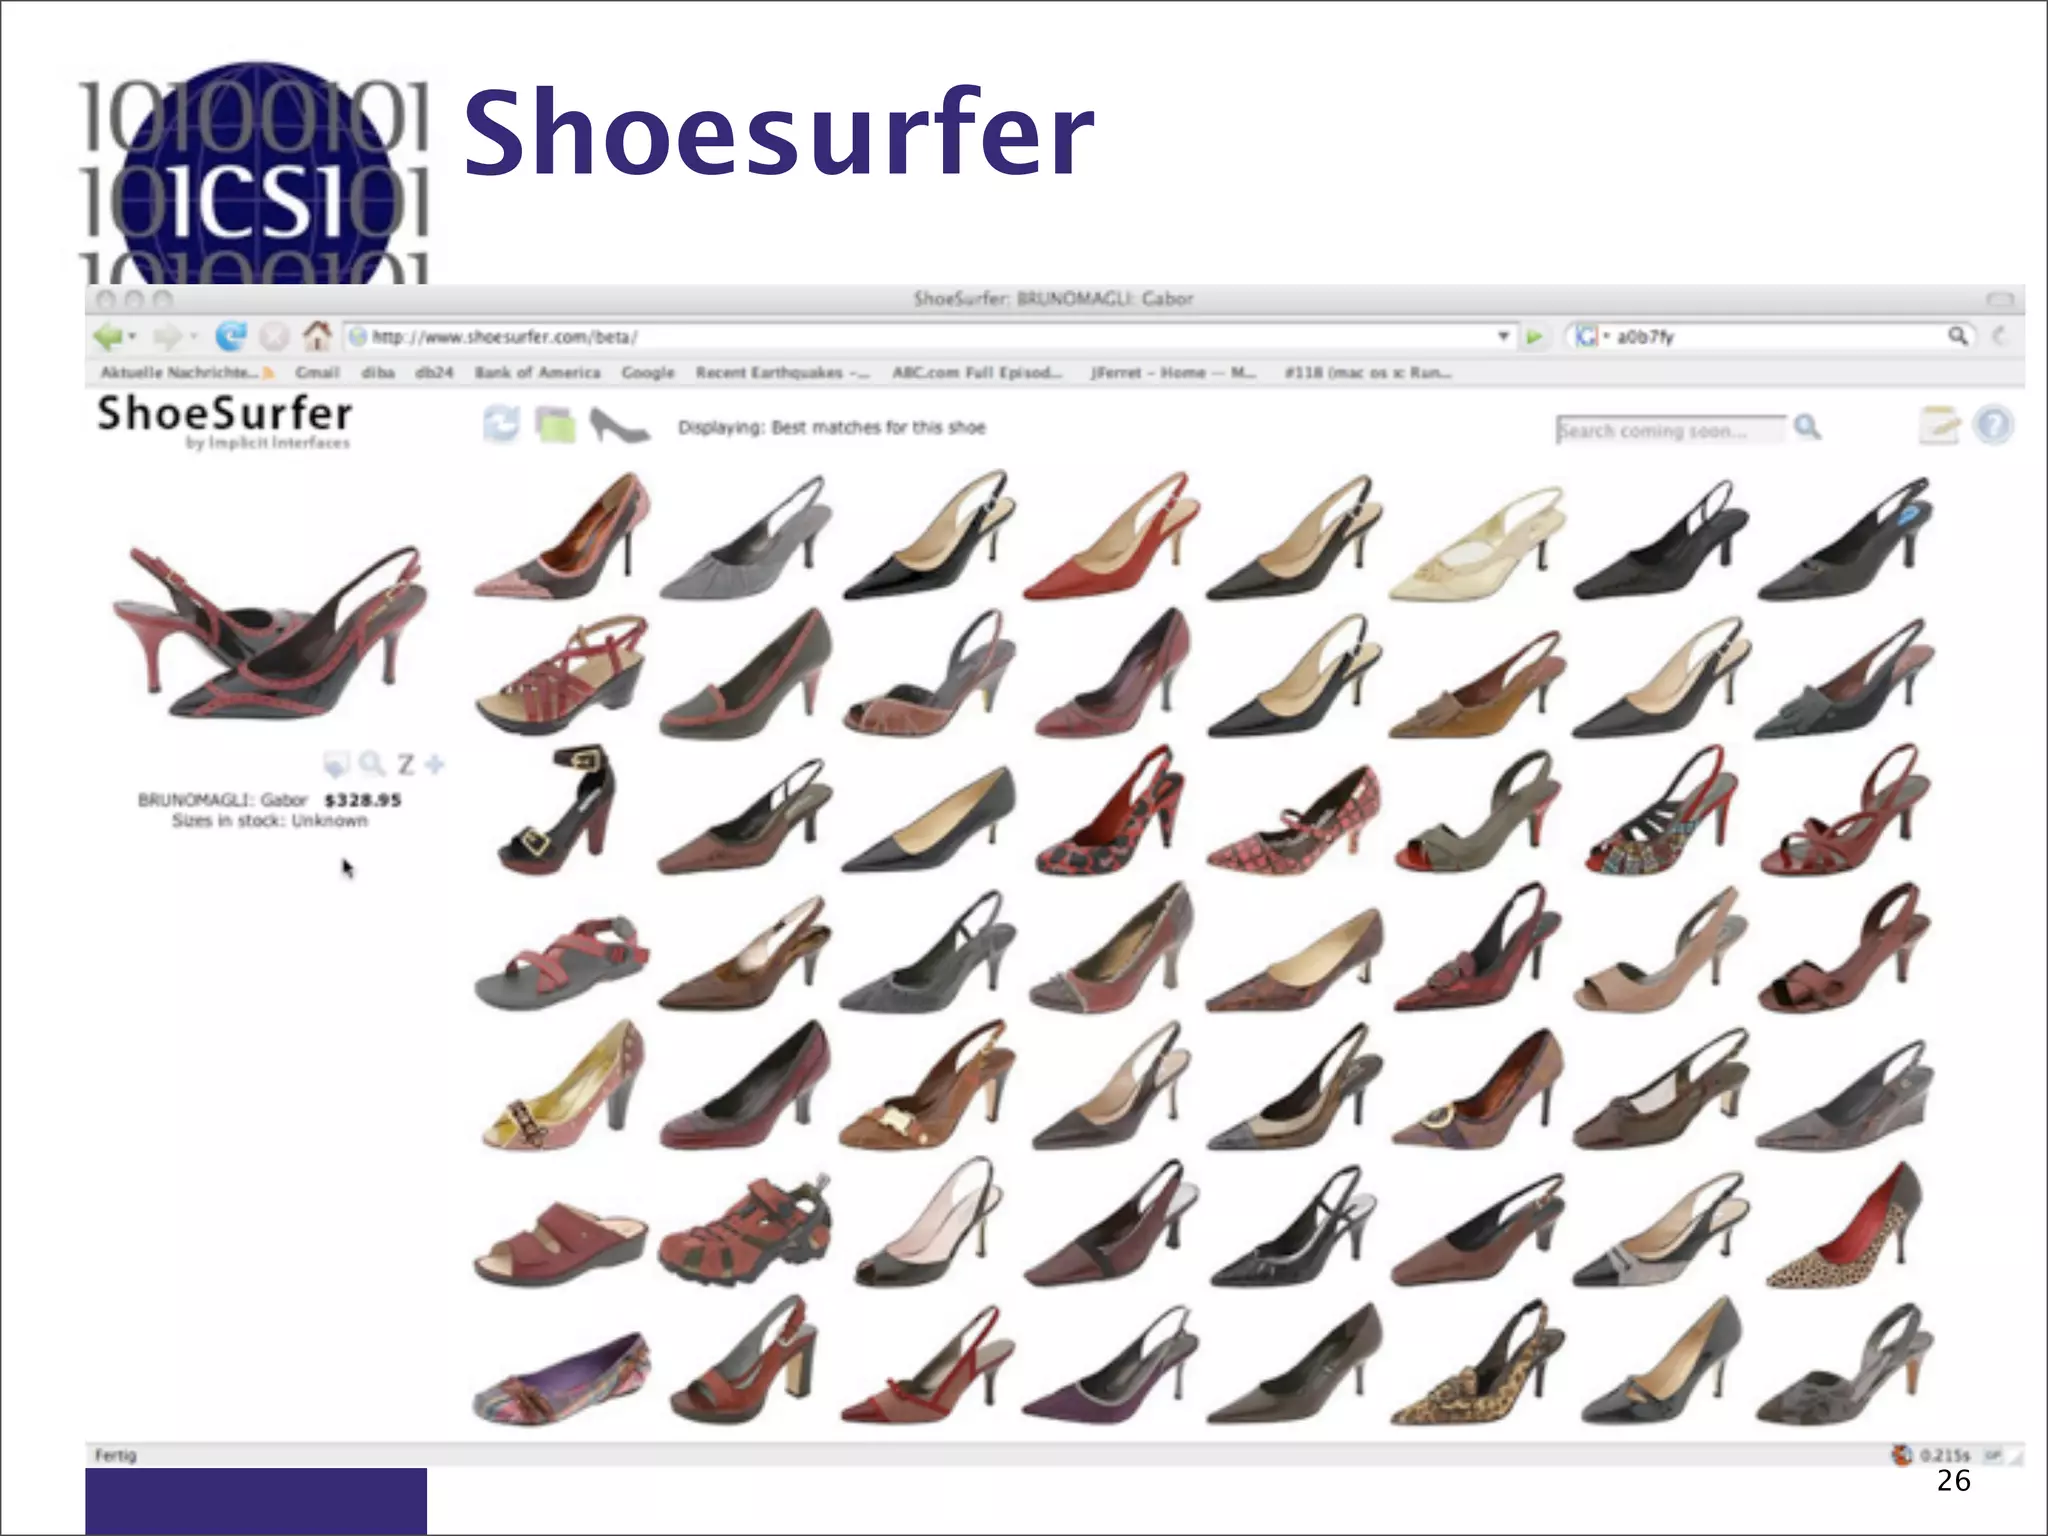Click the feed icon beside Aktuelle Nachrichte

coord(267,373)
